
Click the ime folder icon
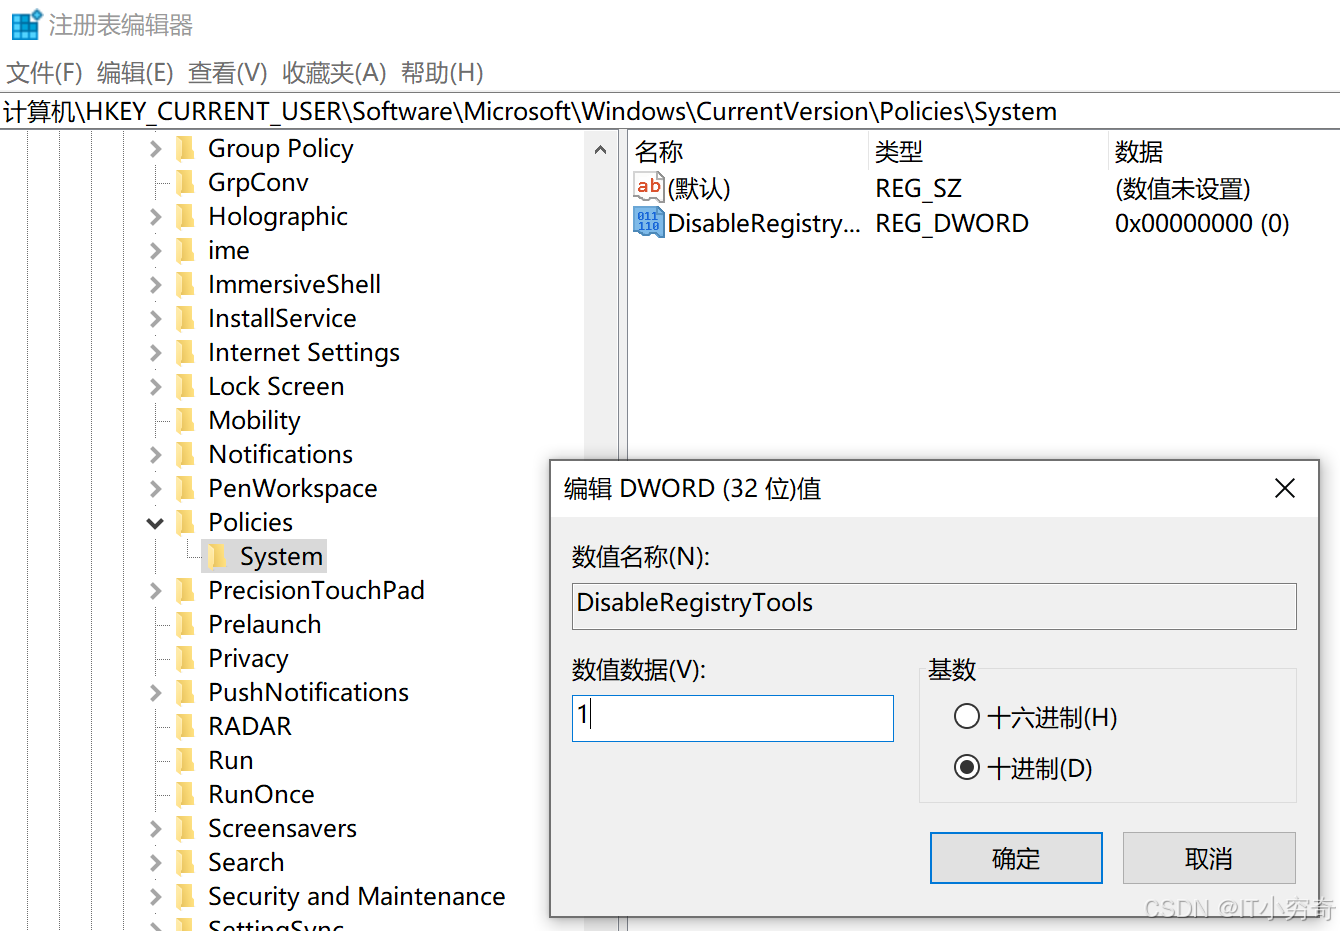tap(185, 251)
